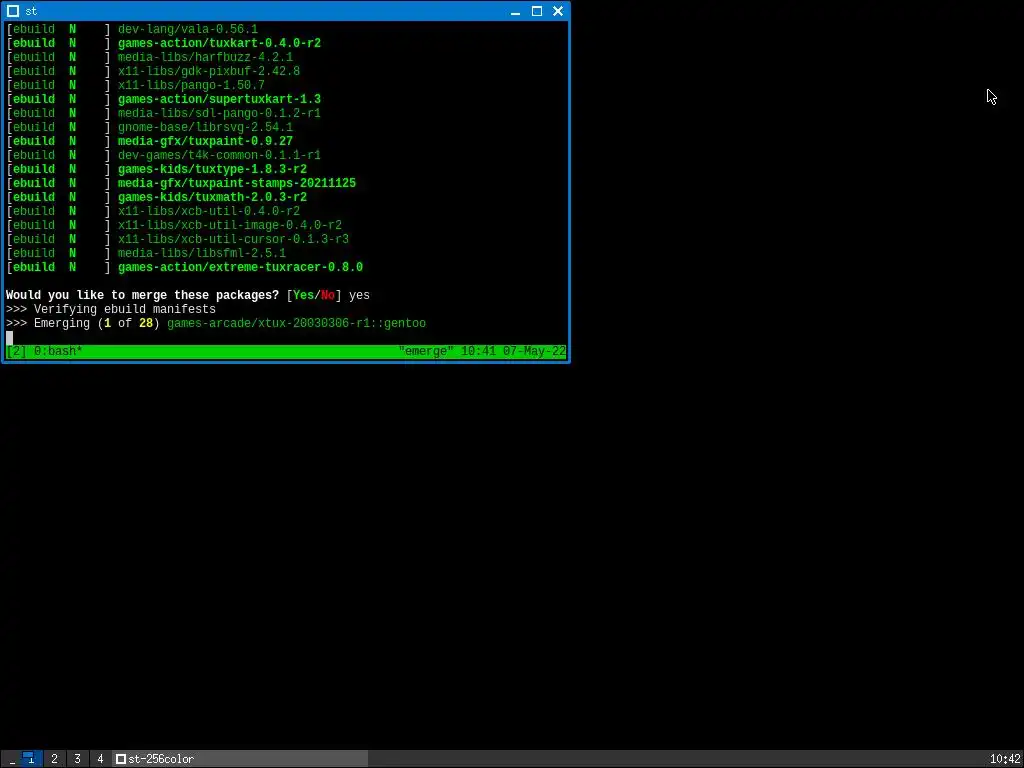Select the st-256color taskbar entry
This screenshot has width=1024, height=768.
coord(240,758)
